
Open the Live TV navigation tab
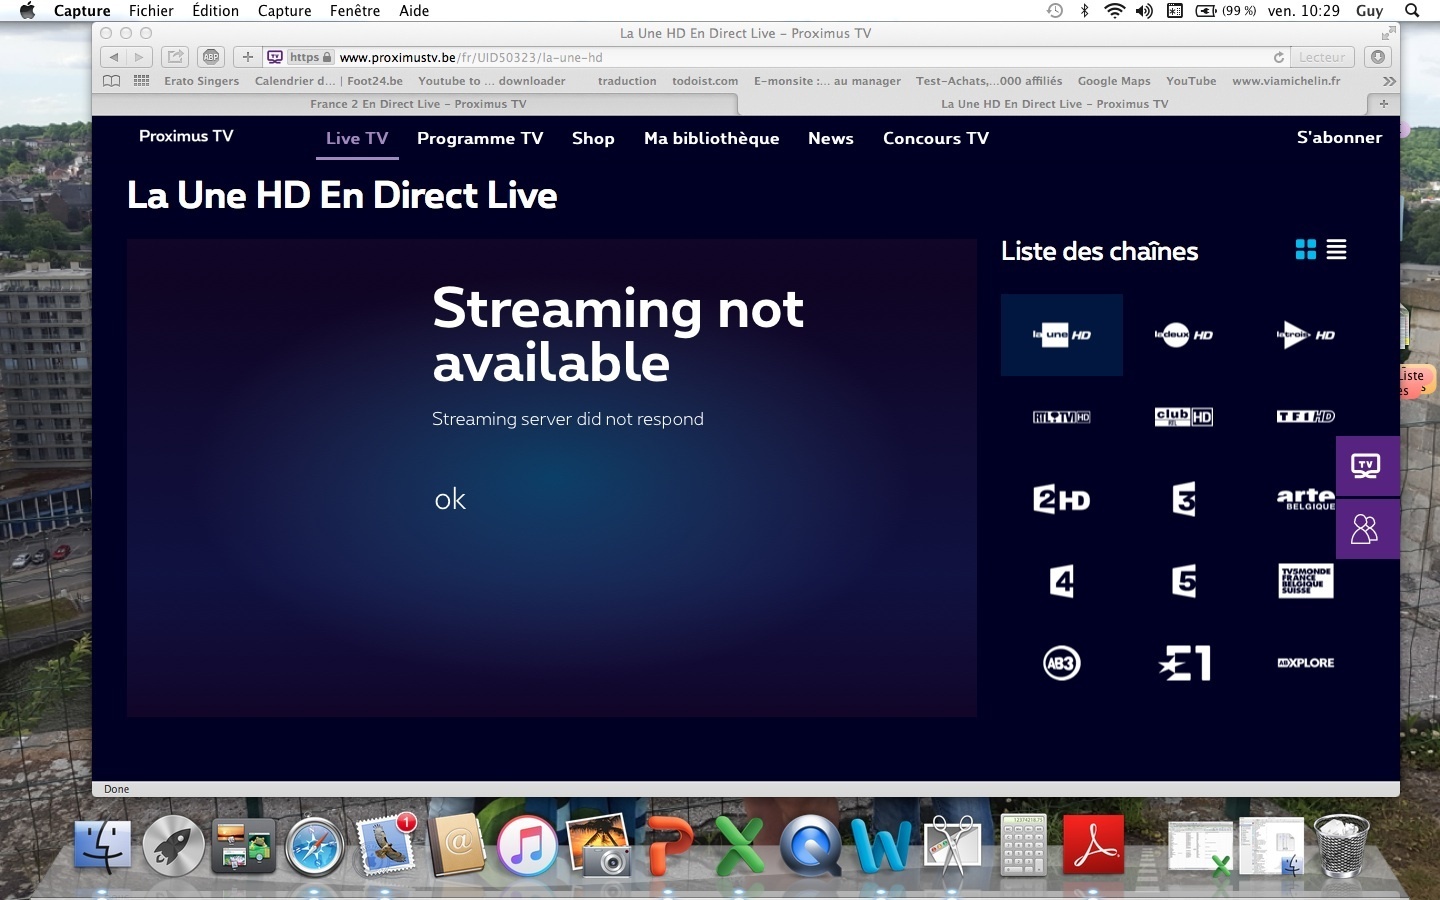tap(357, 138)
